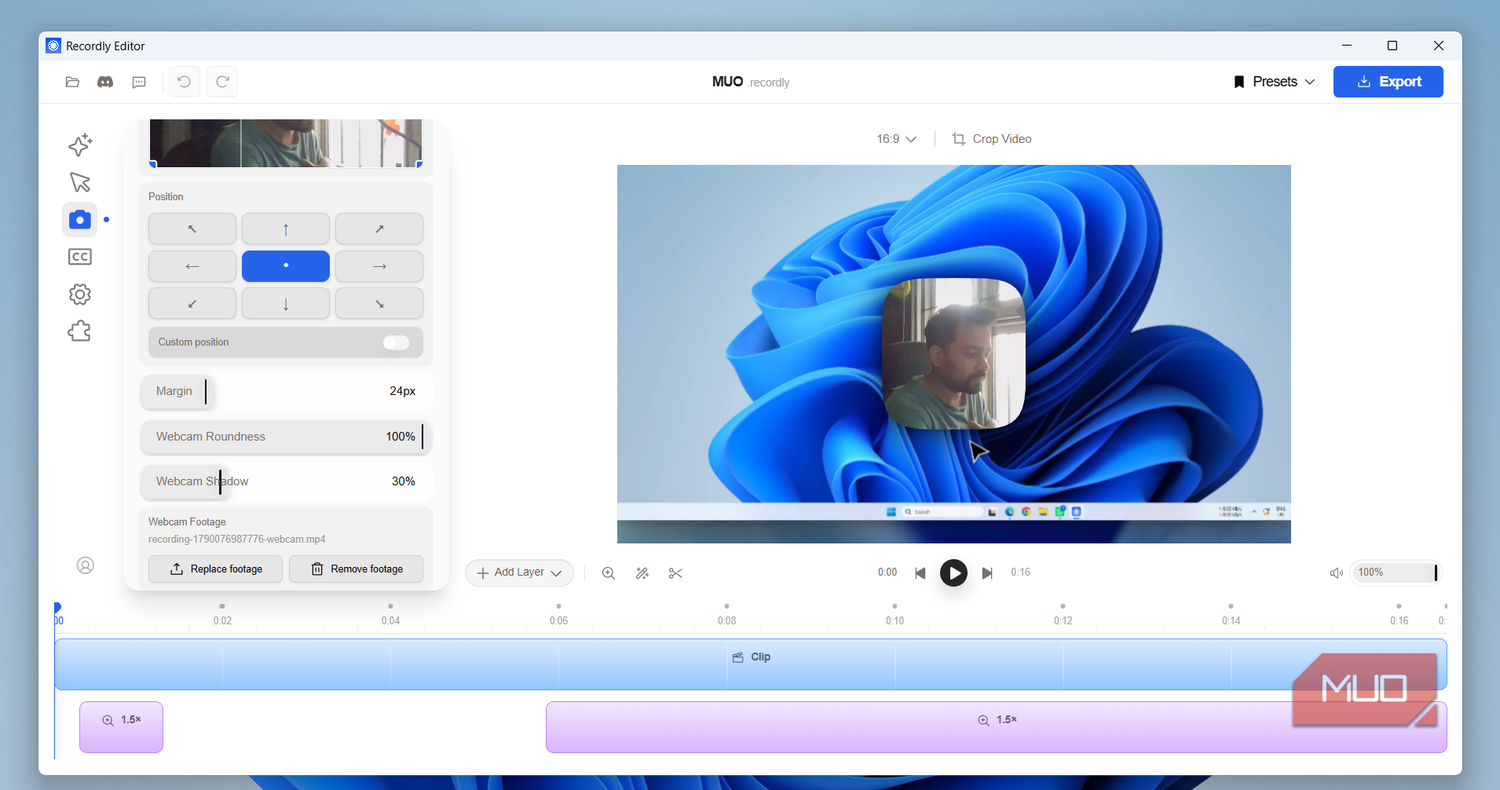Click the webcam file name "recording-1790076987776-webcam.mp4"
This screenshot has width=1500, height=790.
click(x=237, y=539)
